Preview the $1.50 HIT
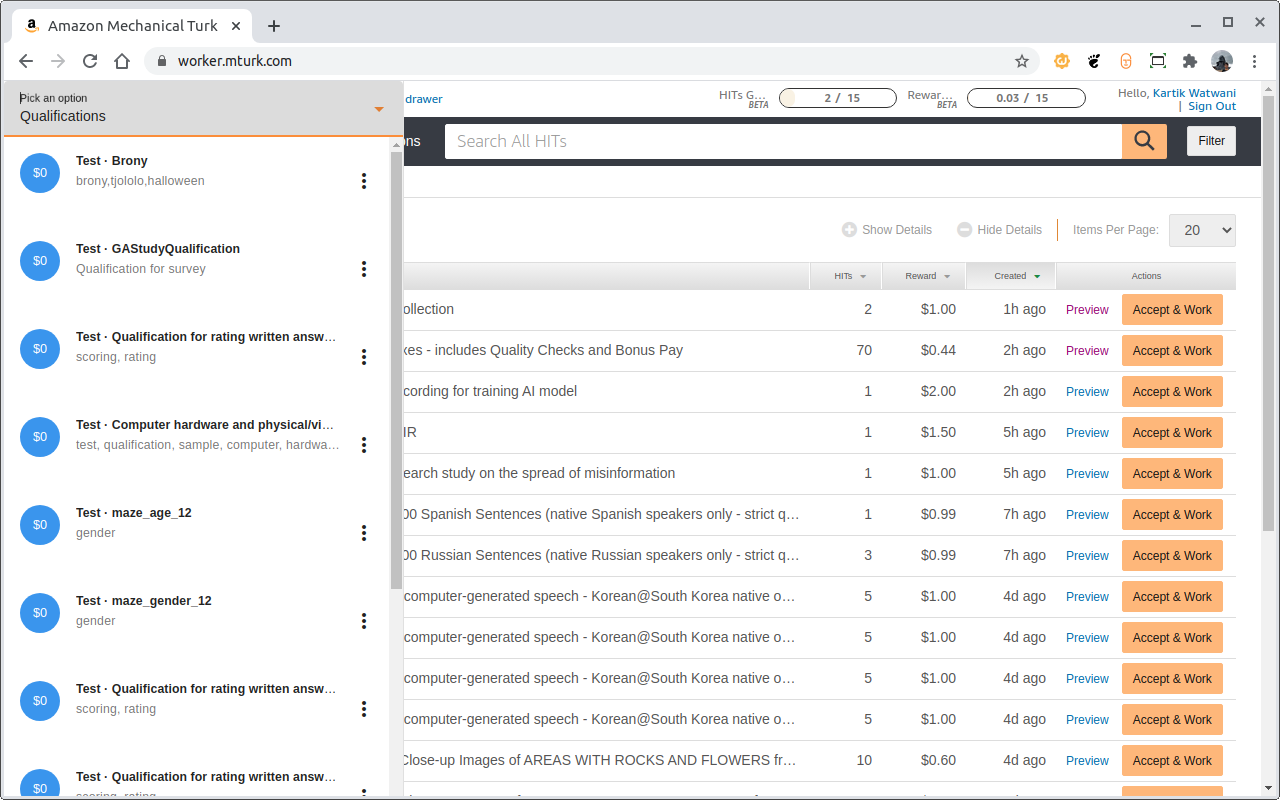Image resolution: width=1280 pixels, height=800 pixels. pyautogui.click(x=1087, y=433)
